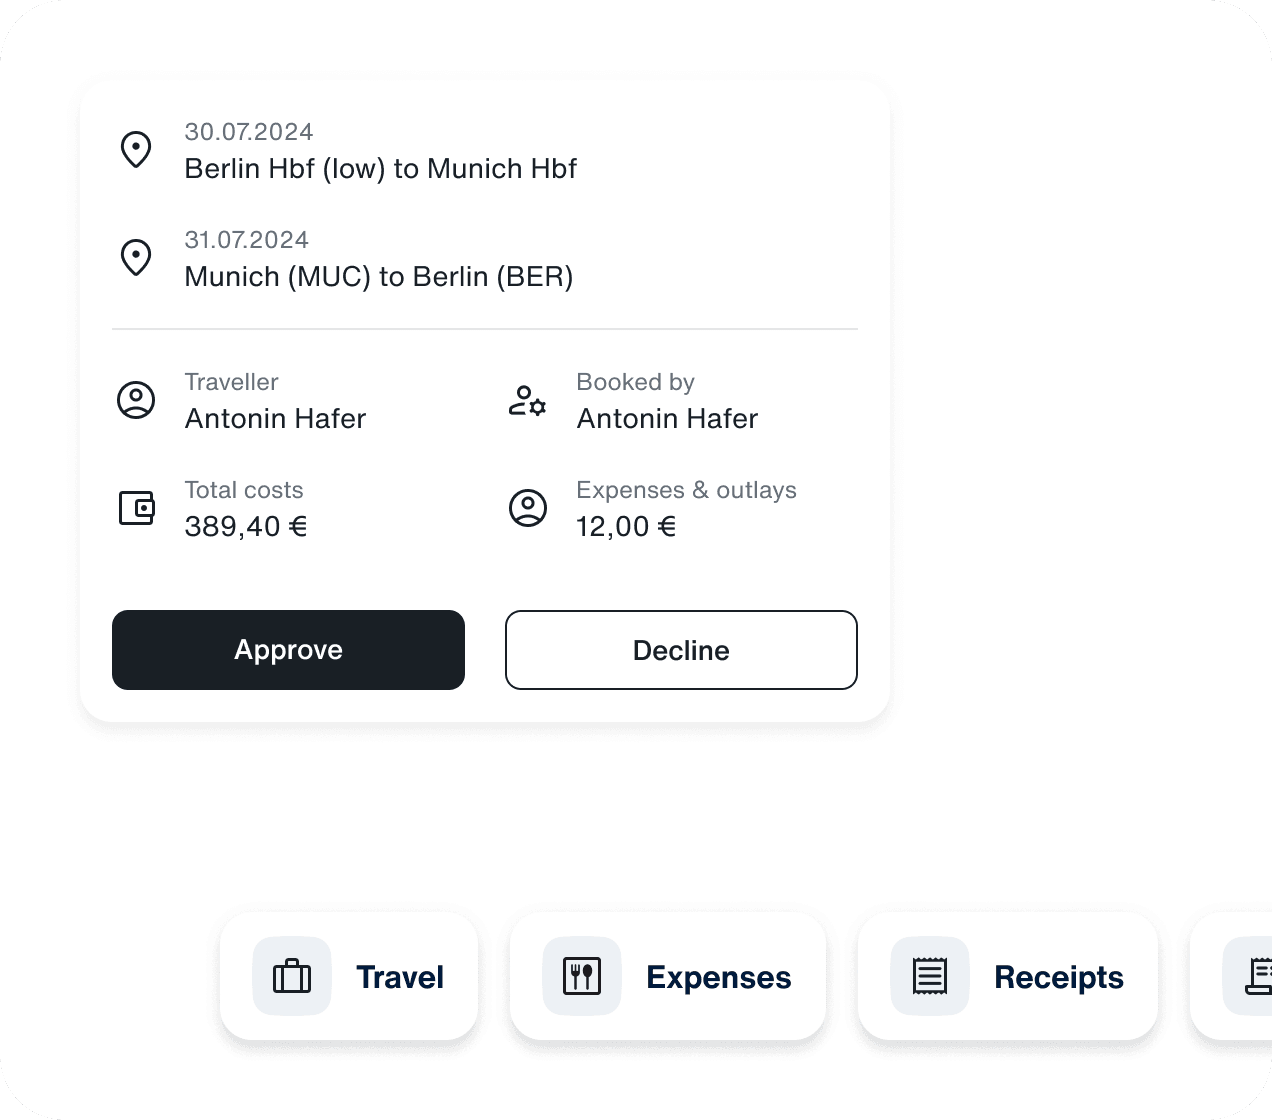
Task: Click the fork and spoon Expenses icon
Action: click(x=582, y=976)
